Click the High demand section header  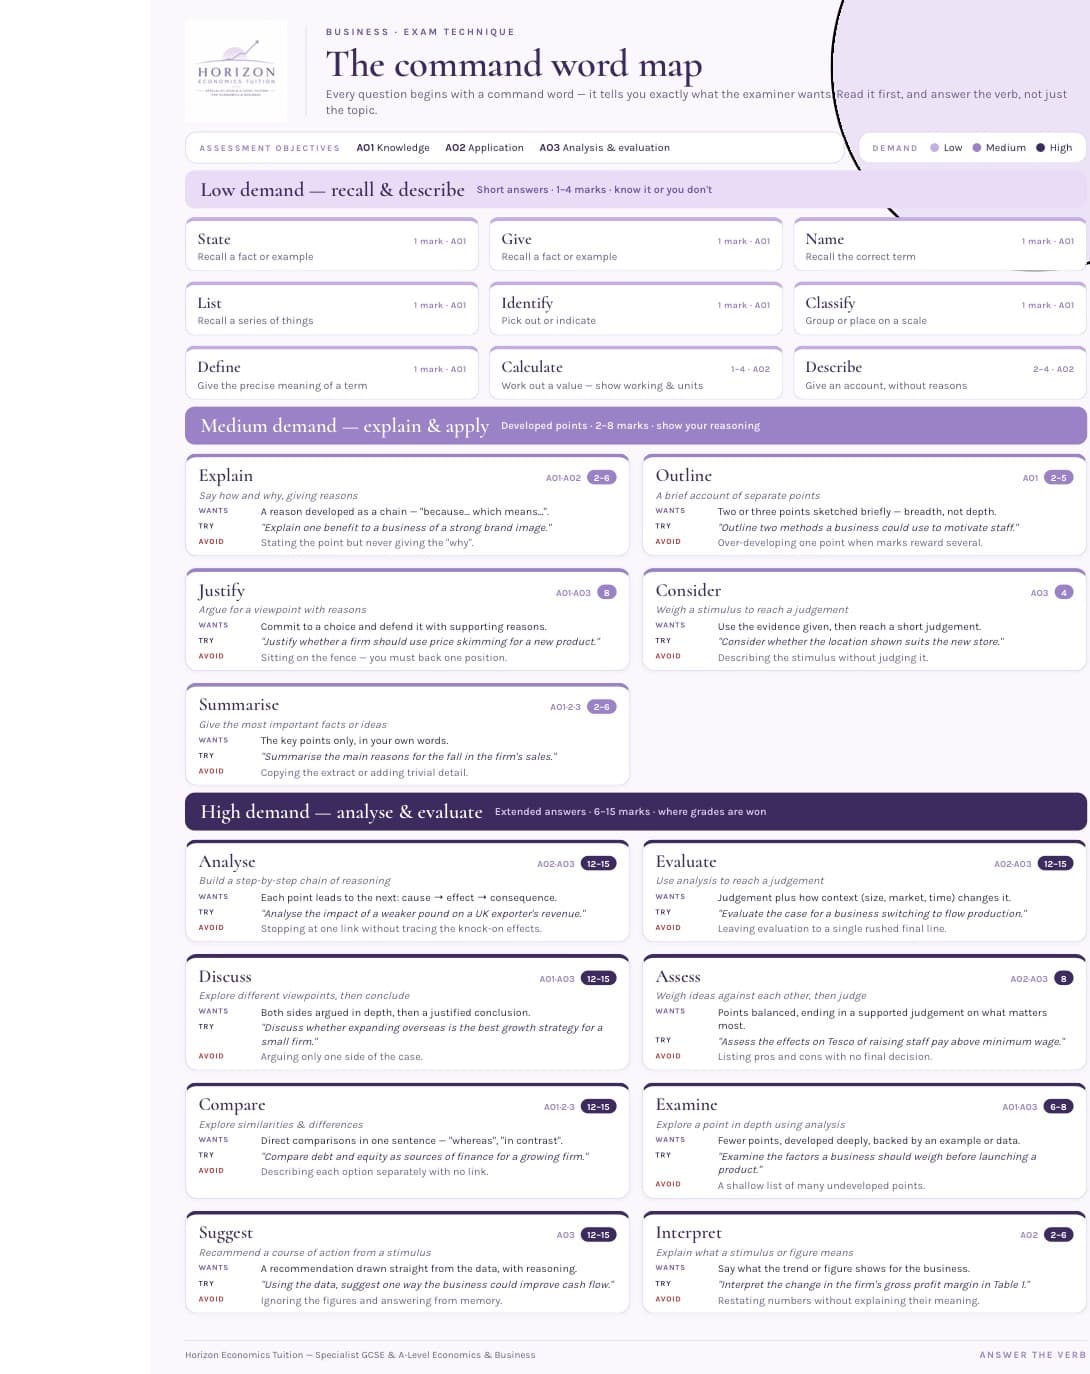tap(636, 811)
